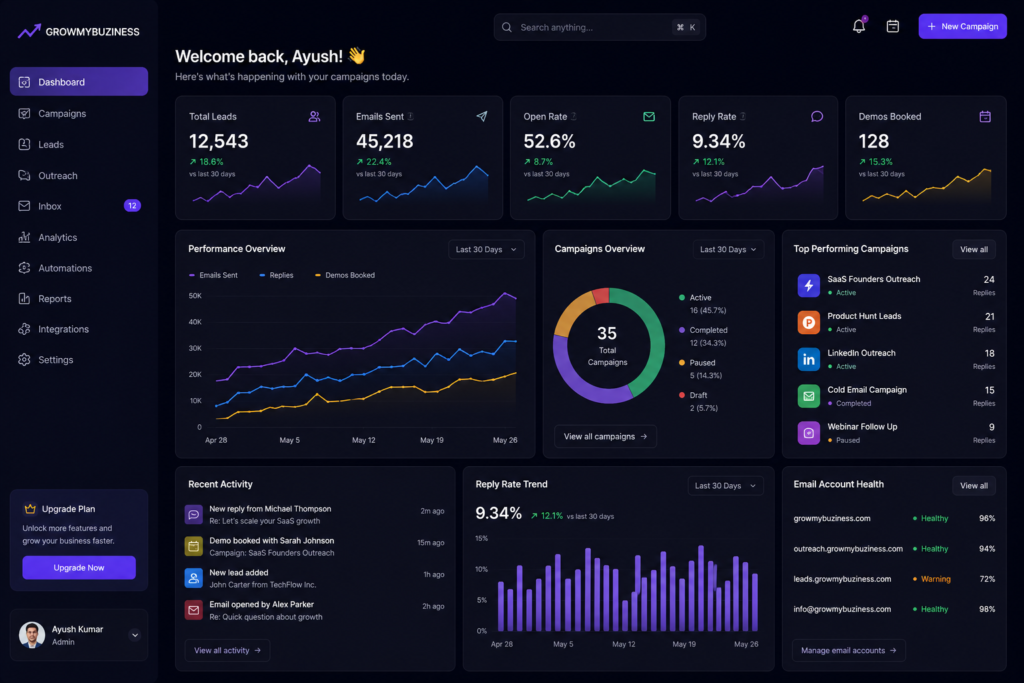Open Analytics in sidebar
The image size is (1024, 683).
coord(78,238)
